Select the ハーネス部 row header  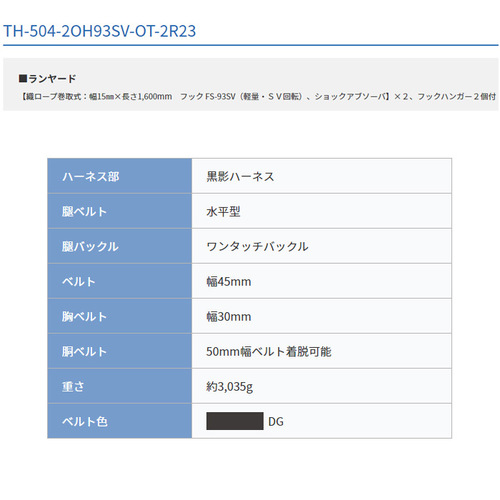(120, 176)
